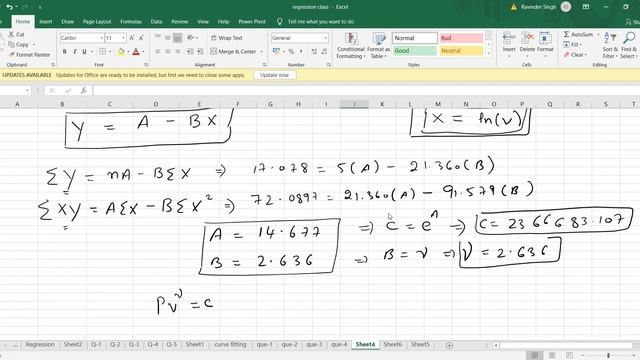
Task: Decrease the cell indent
Action: coord(190,51)
